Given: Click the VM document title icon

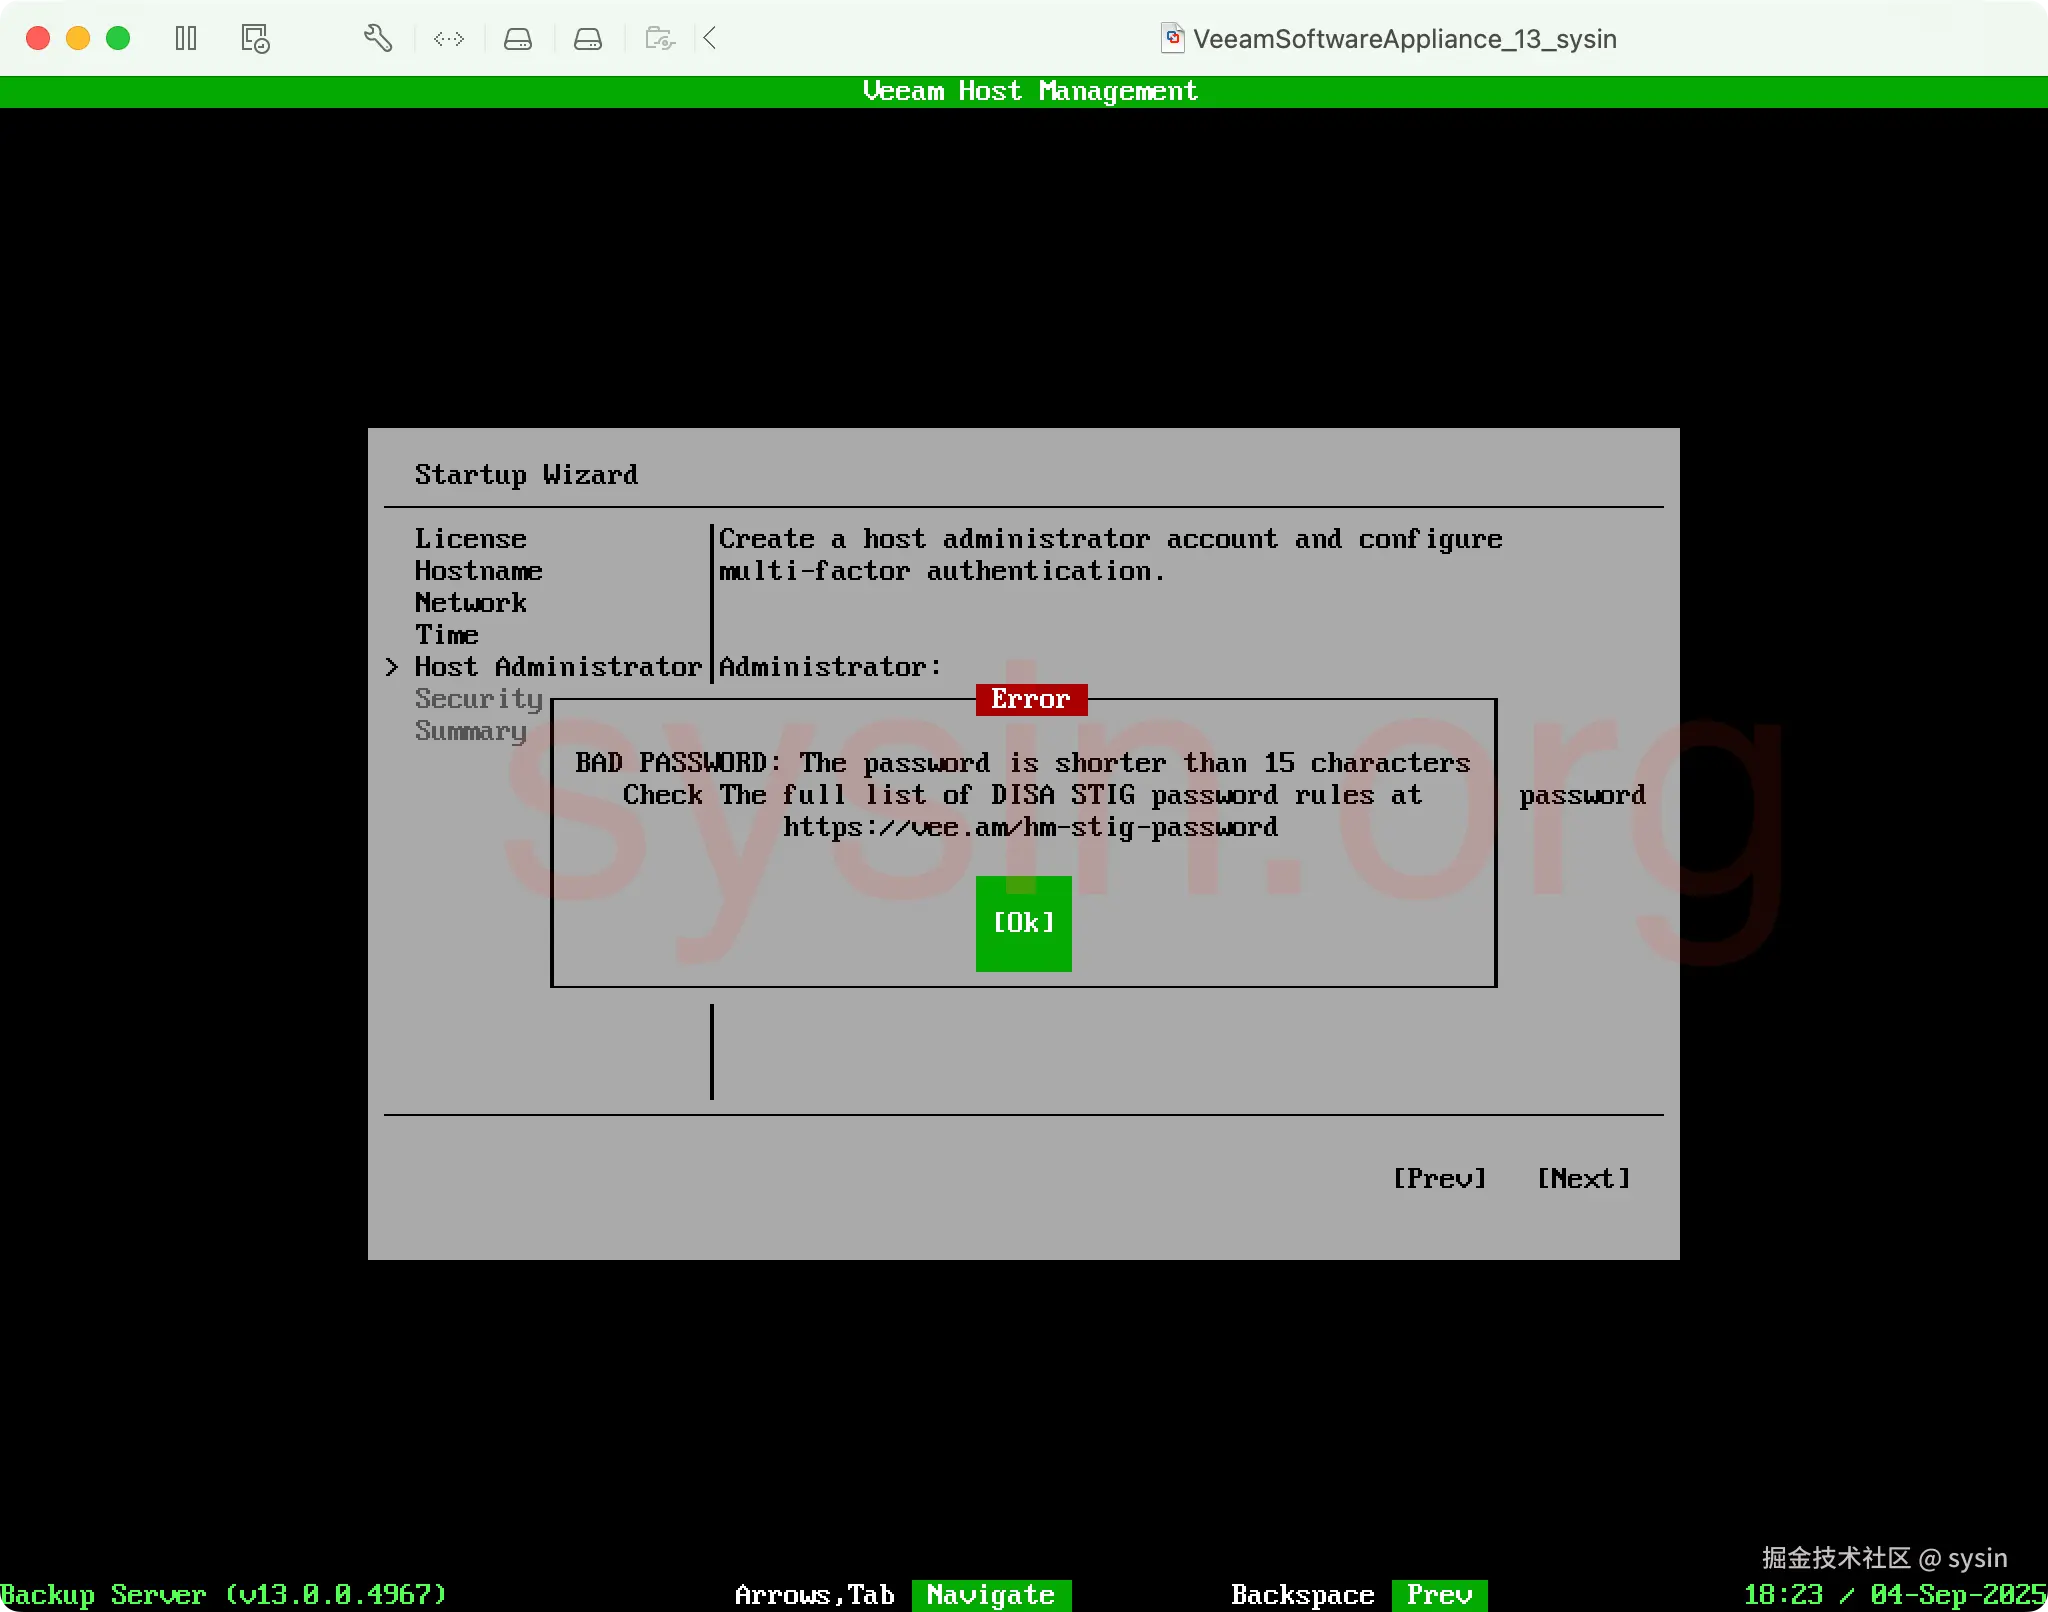Looking at the screenshot, I should click(x=1172, y=39).
